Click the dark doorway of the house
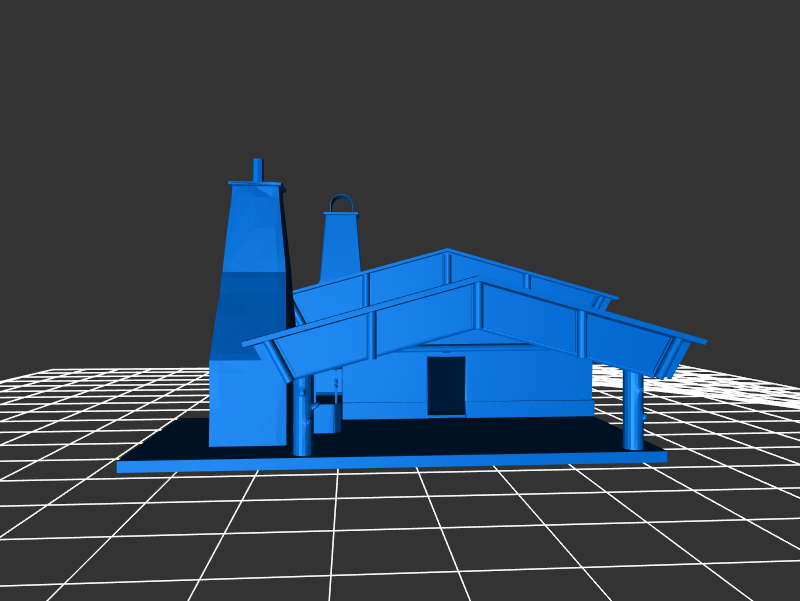 coord(446,385)
